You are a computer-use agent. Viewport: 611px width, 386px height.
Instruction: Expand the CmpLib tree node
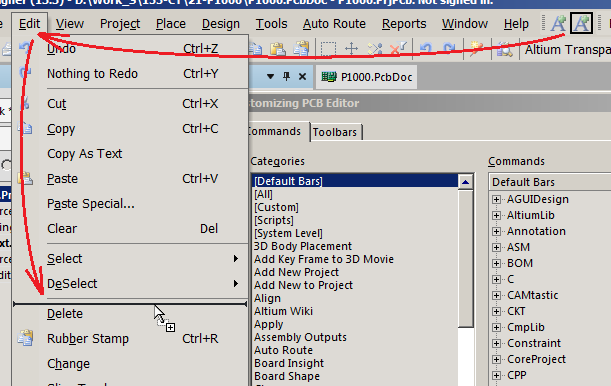tap(496, 327)
